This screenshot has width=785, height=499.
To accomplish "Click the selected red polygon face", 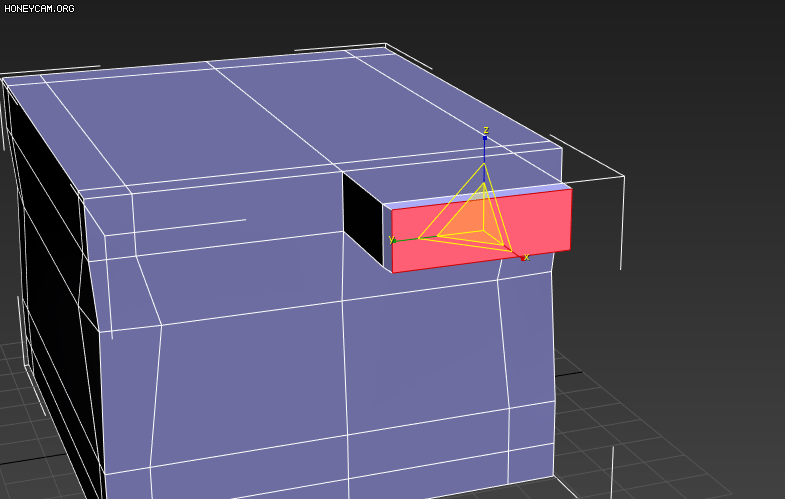I will click(482, 231).
